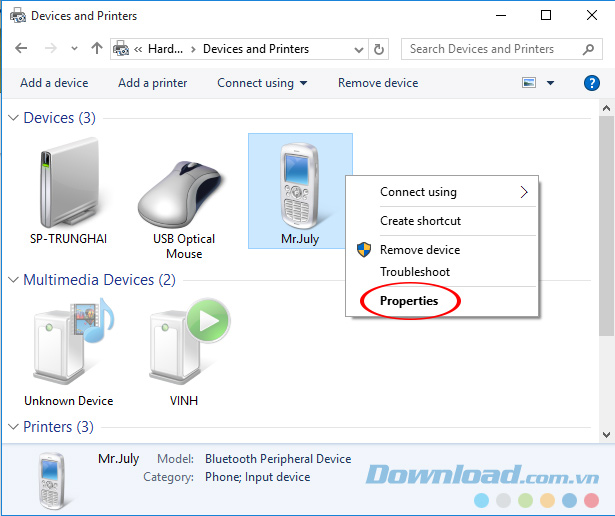Click the change view icon
This screenshot has height=516, width=615.
pyautogui.click(x=529, y=83)
